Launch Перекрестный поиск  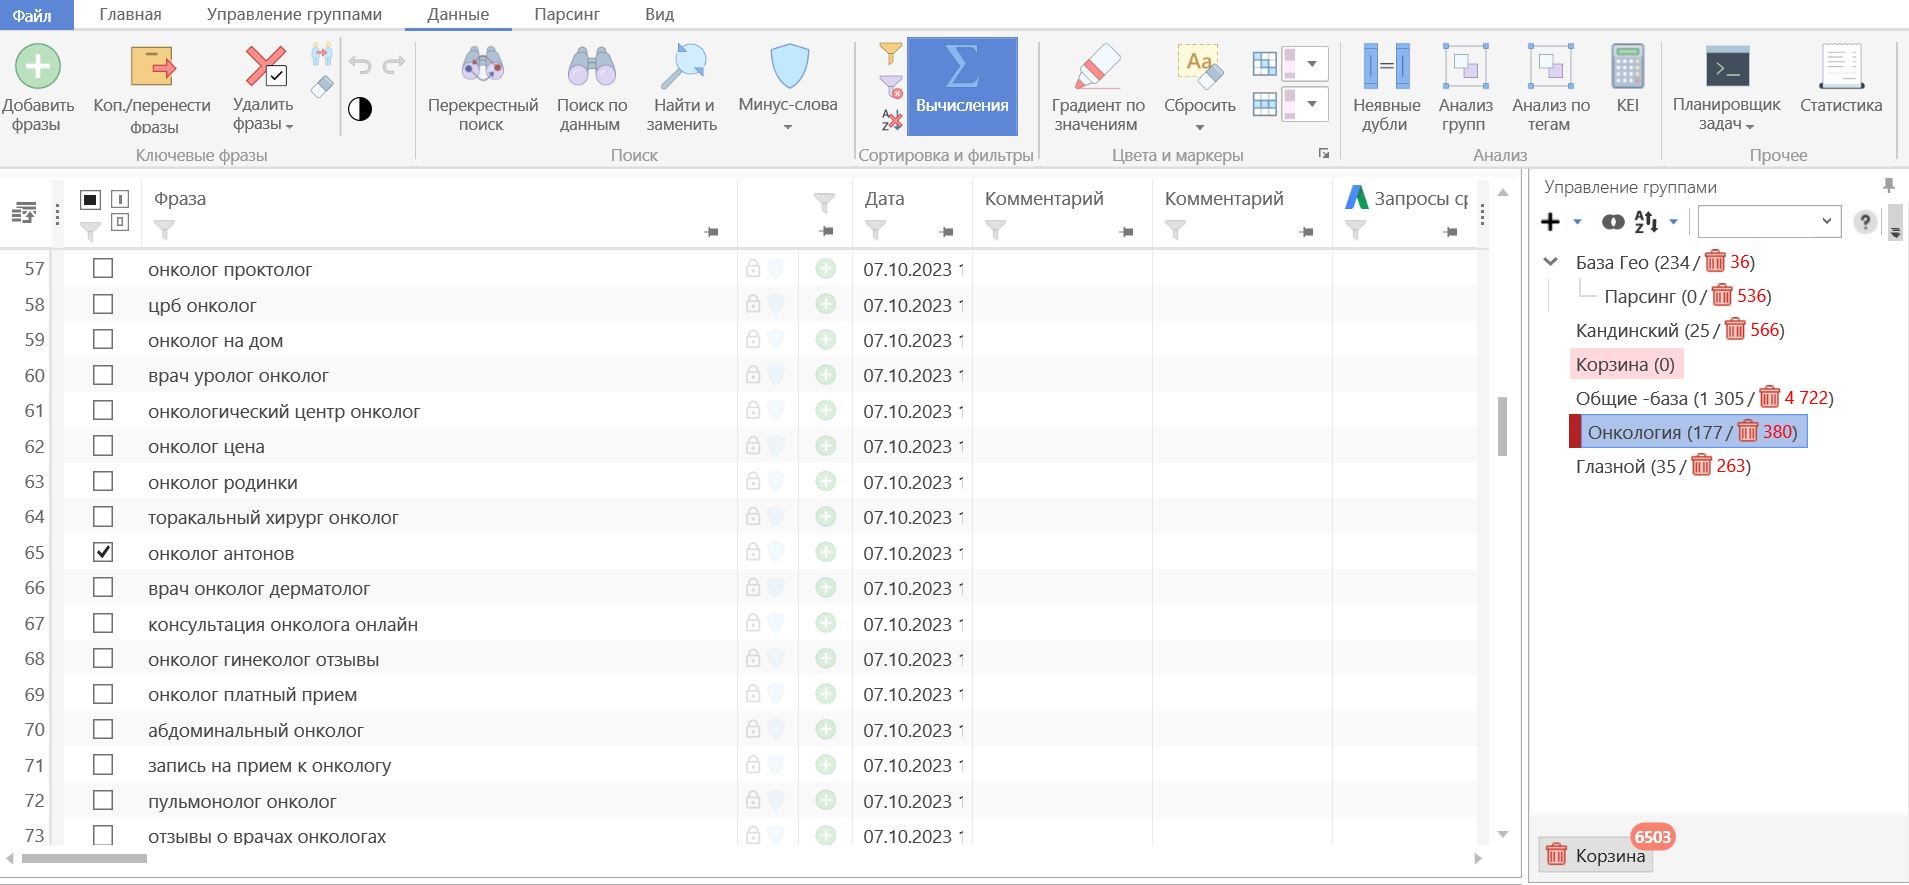[482, 89]
